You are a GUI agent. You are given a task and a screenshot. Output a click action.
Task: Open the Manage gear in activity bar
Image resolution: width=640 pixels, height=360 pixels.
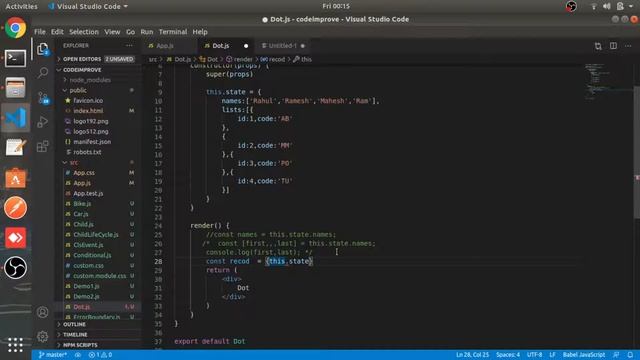pos(42,336)
